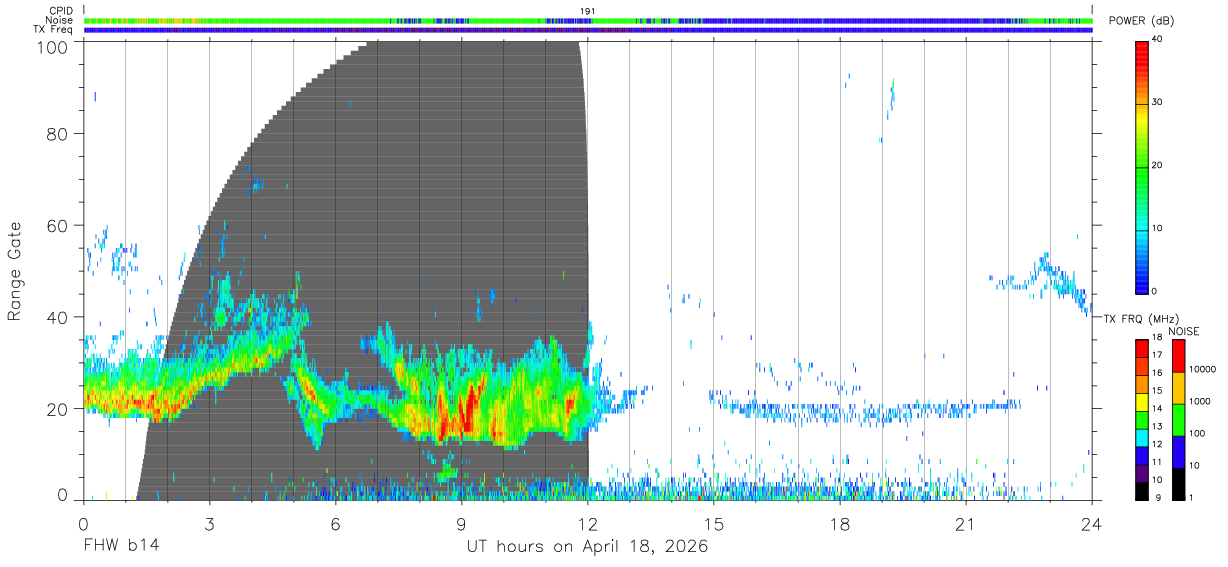Viewport: 1228px width, 567px height.
Task: Click the power scale value 20
Action: click(x=1159, y=166)
